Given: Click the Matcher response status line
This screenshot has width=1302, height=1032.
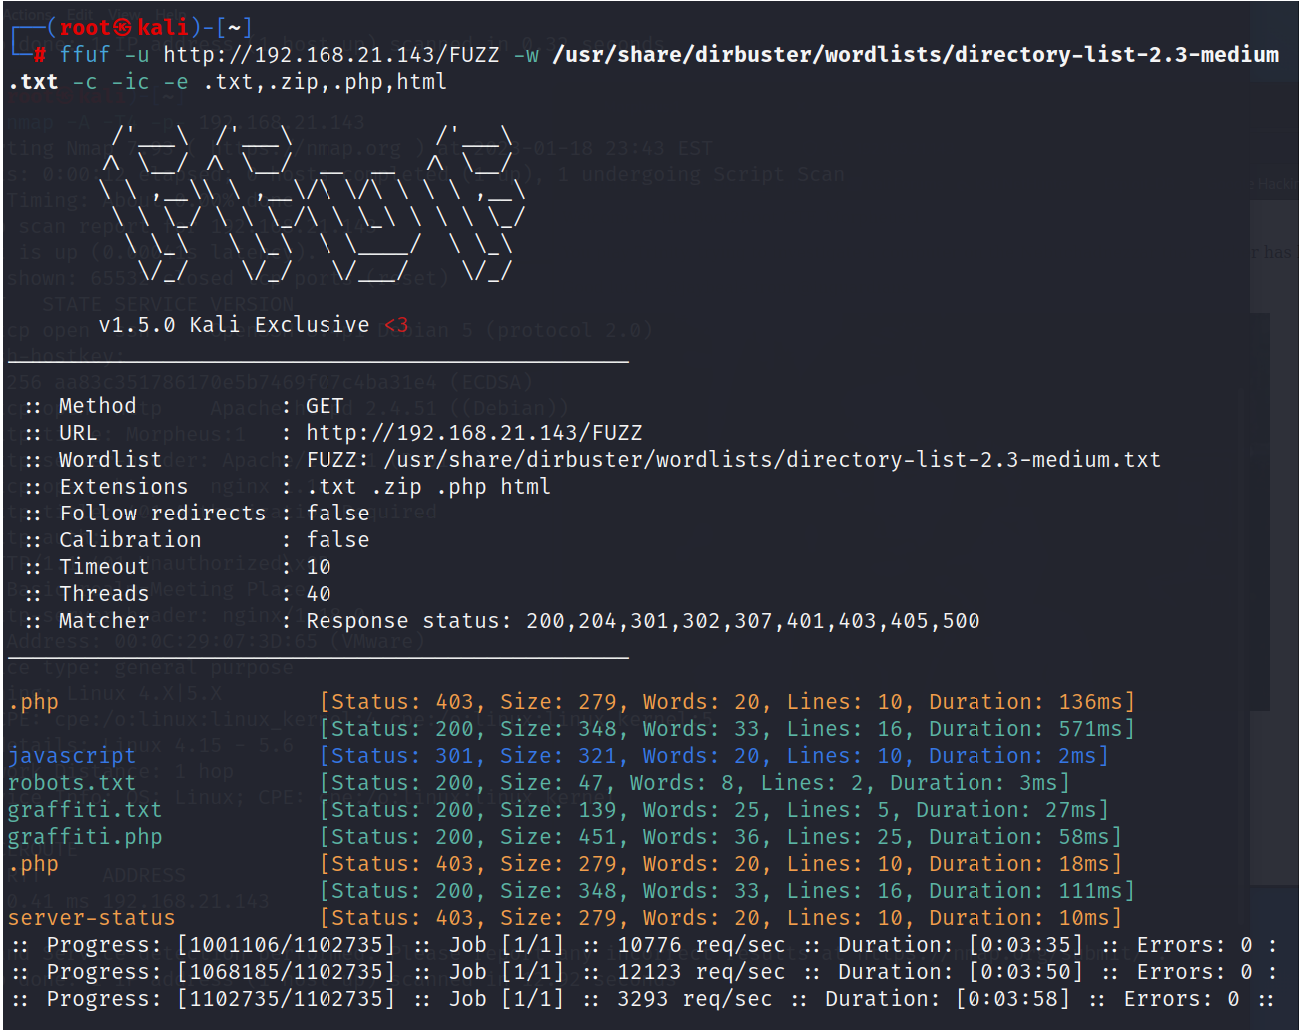Looking at the screenshot, I should click(500, 620).
